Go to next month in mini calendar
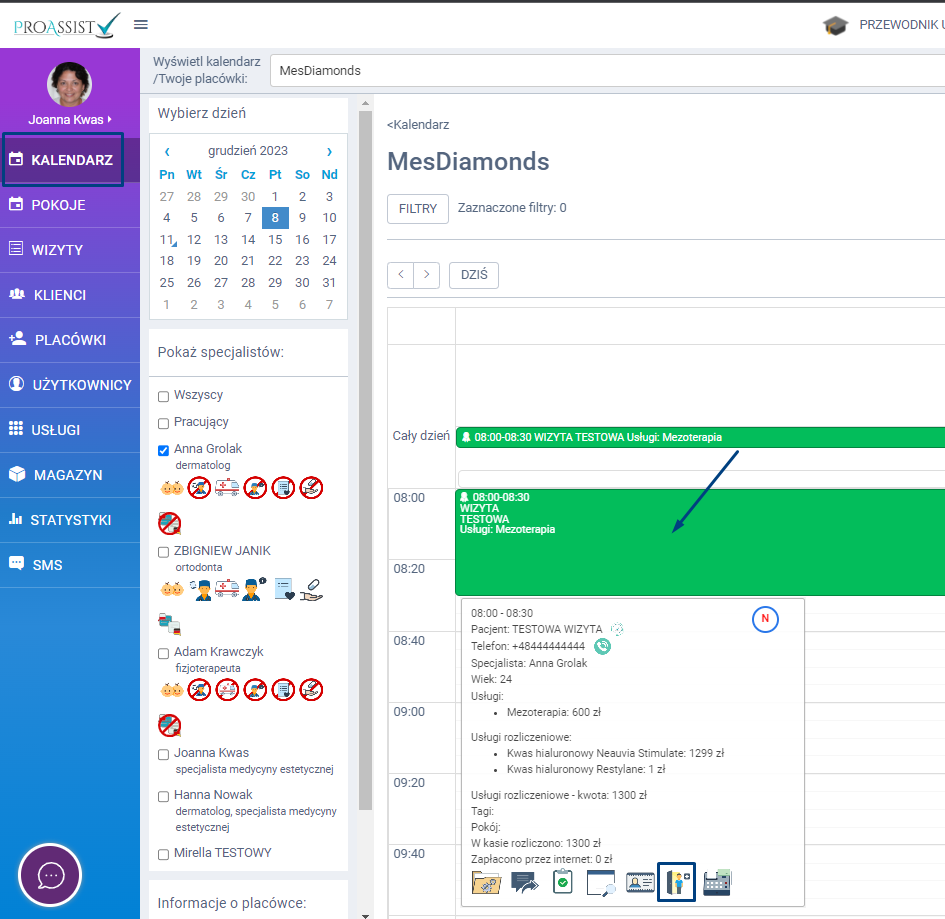This screenshot has width=945, height=919. click(329, 151)
